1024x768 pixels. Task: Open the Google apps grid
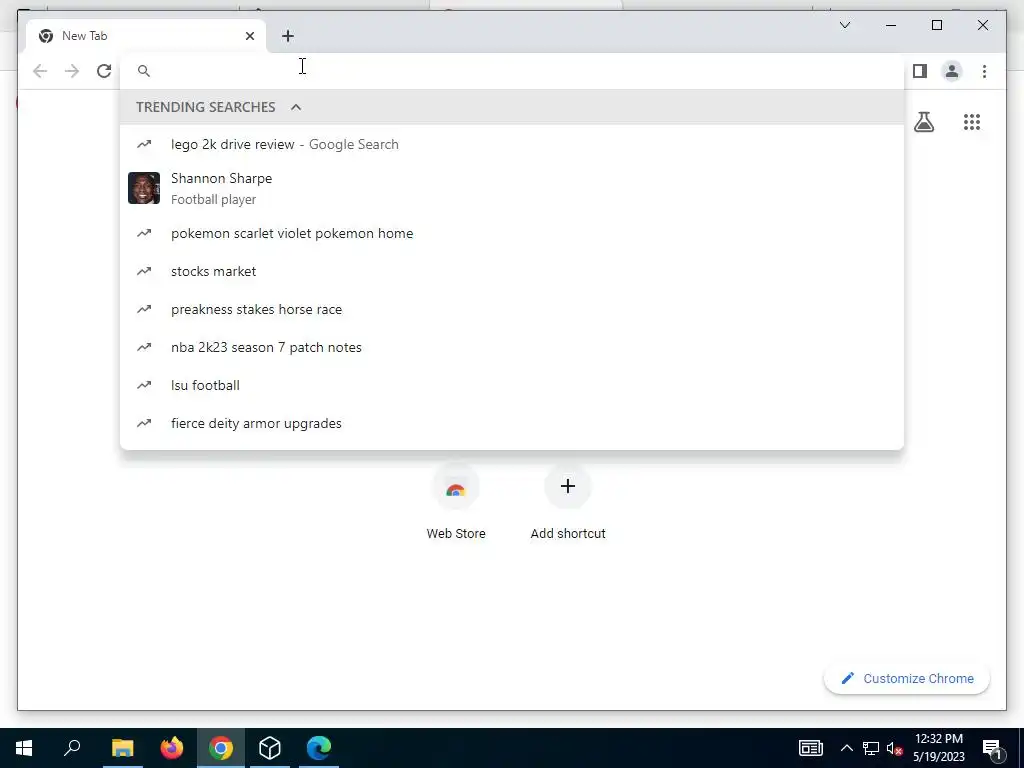[x=972, y=122]
